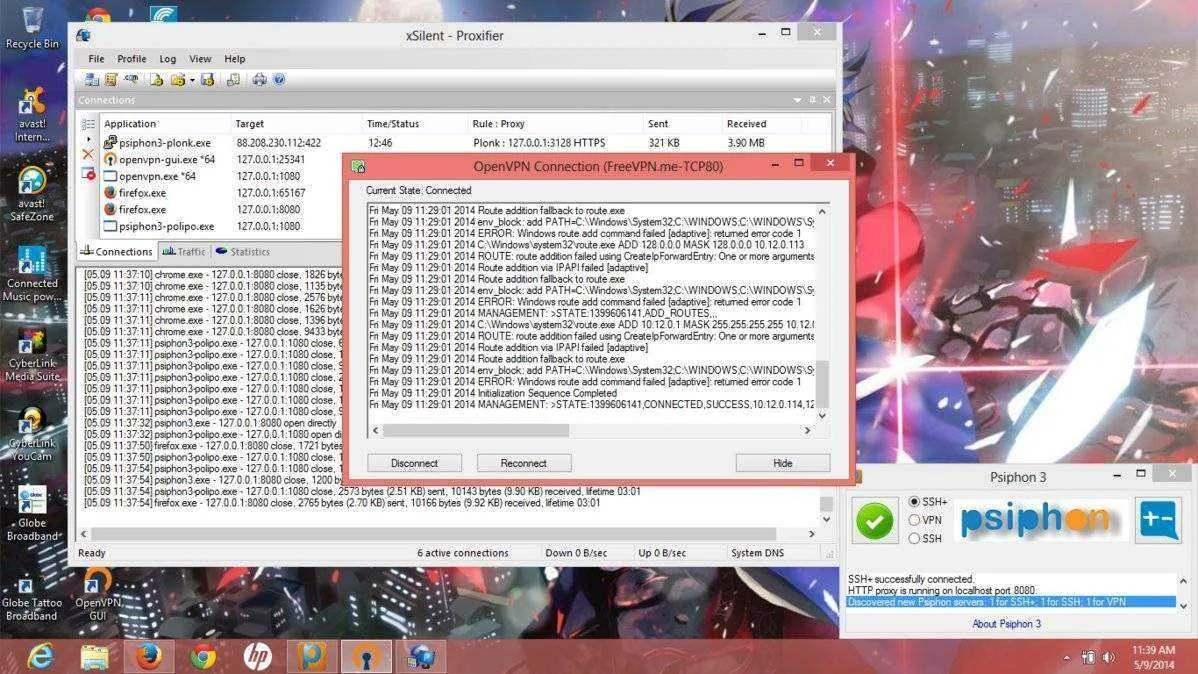The image size is (1198, 674).
Task: Open CyberLink YouCam desktop icon
Action: point(32,434)
